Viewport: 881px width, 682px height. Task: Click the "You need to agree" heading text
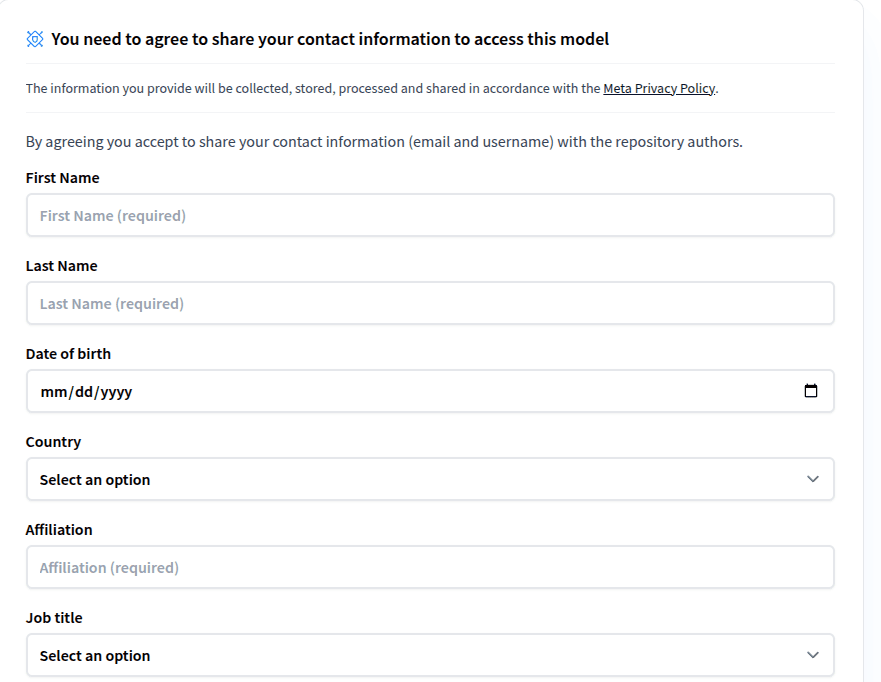tap(330, 39)
